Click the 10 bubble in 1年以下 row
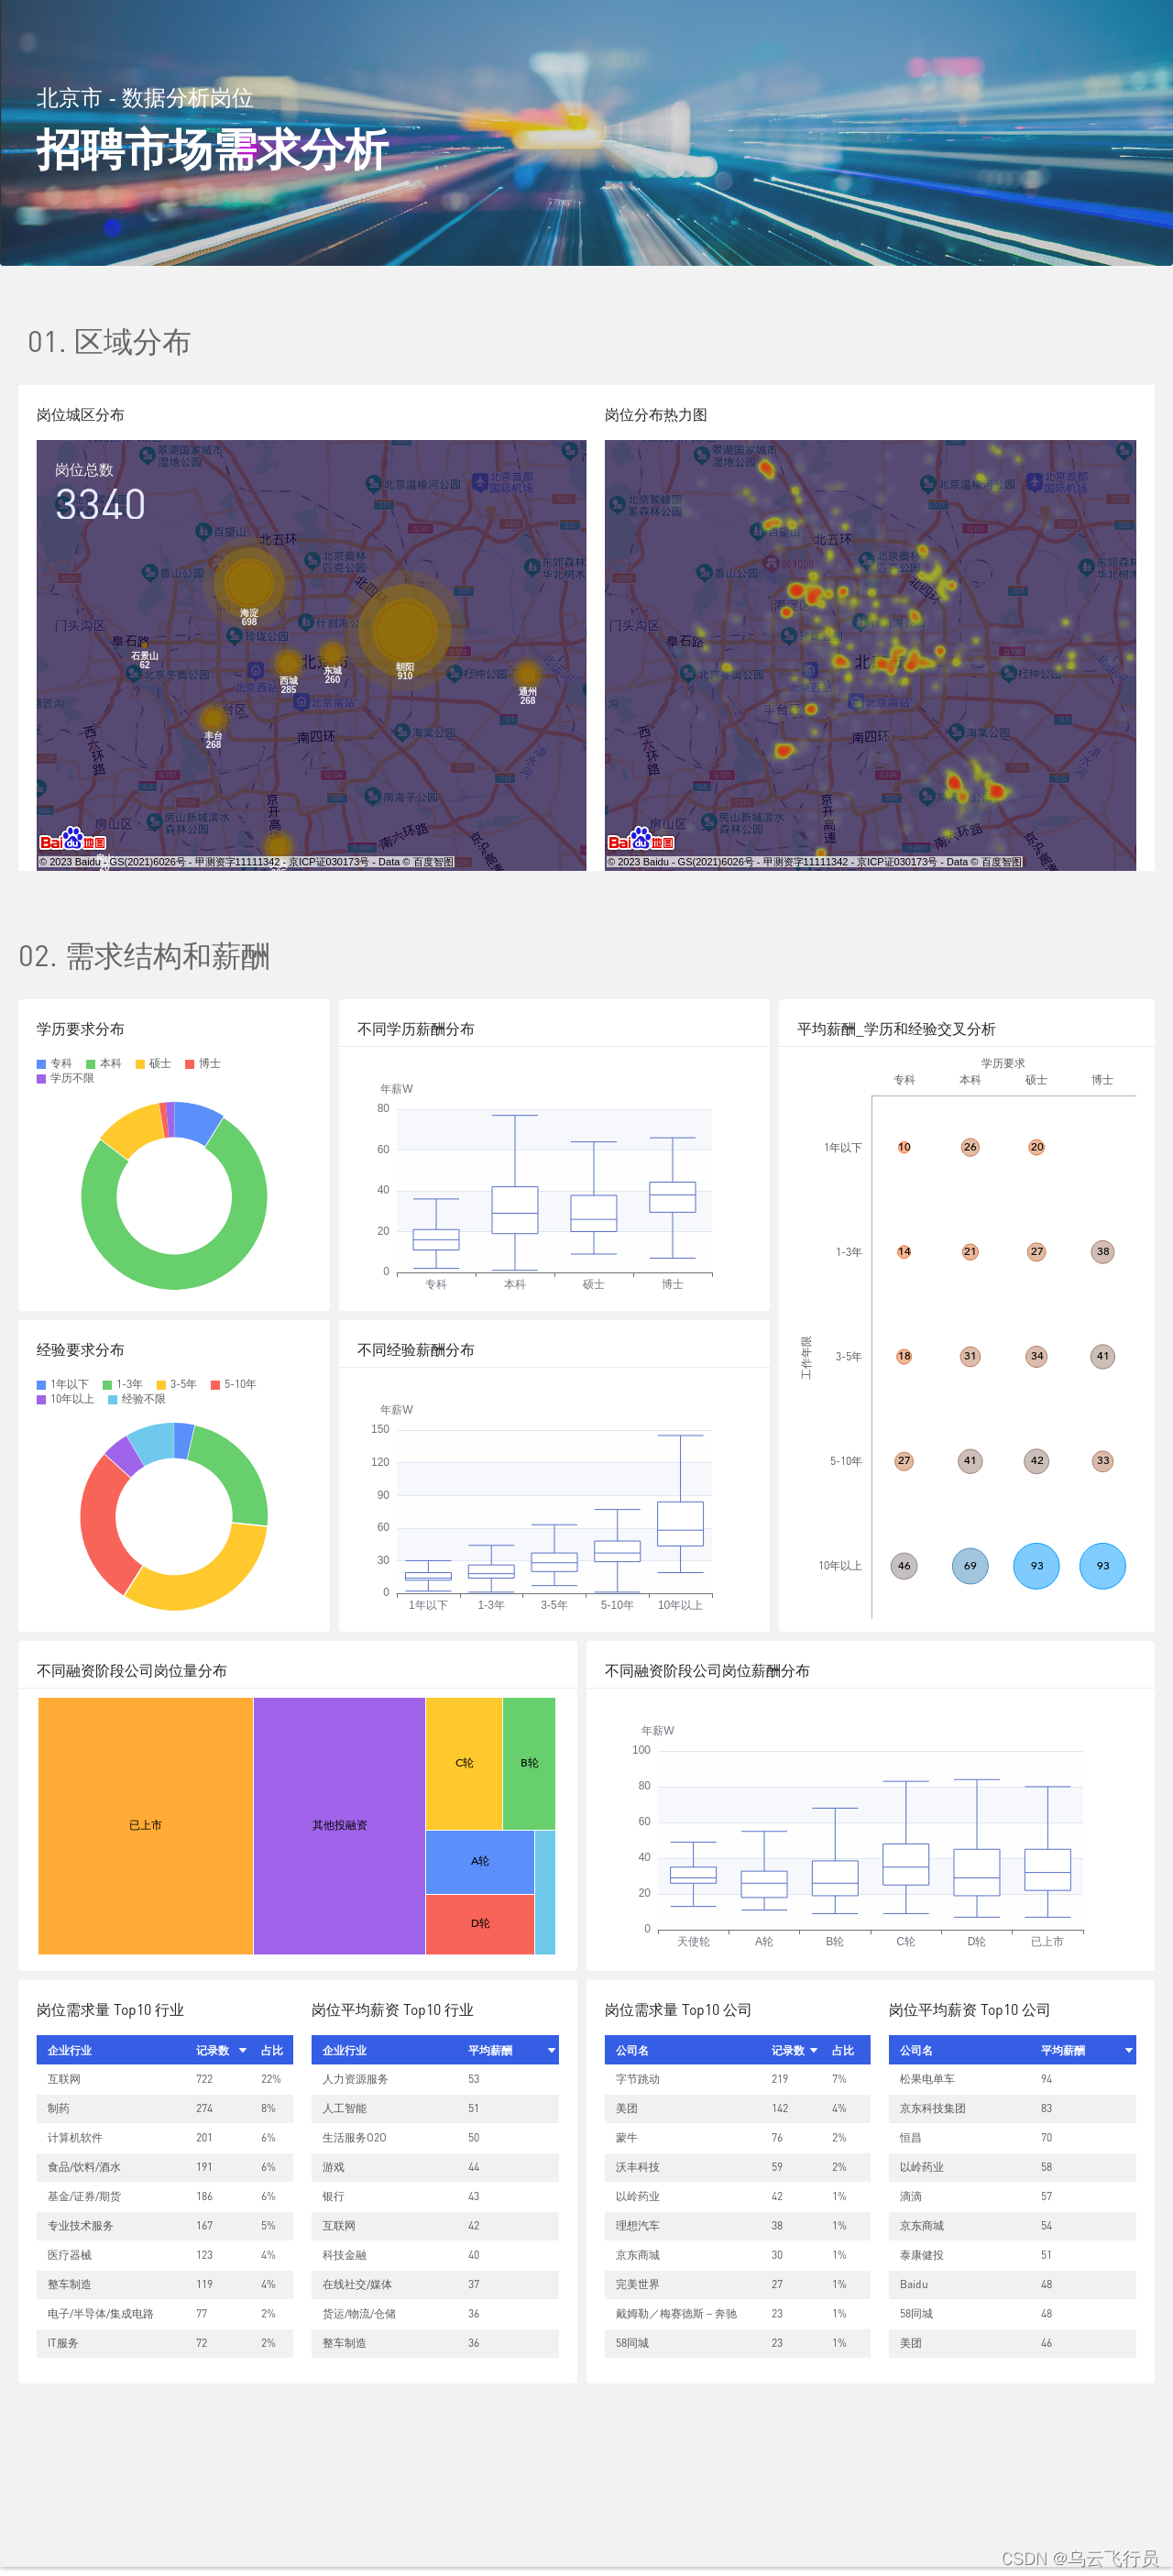This screenshot has height=2576, width=1173. [x=904, y=1147]
